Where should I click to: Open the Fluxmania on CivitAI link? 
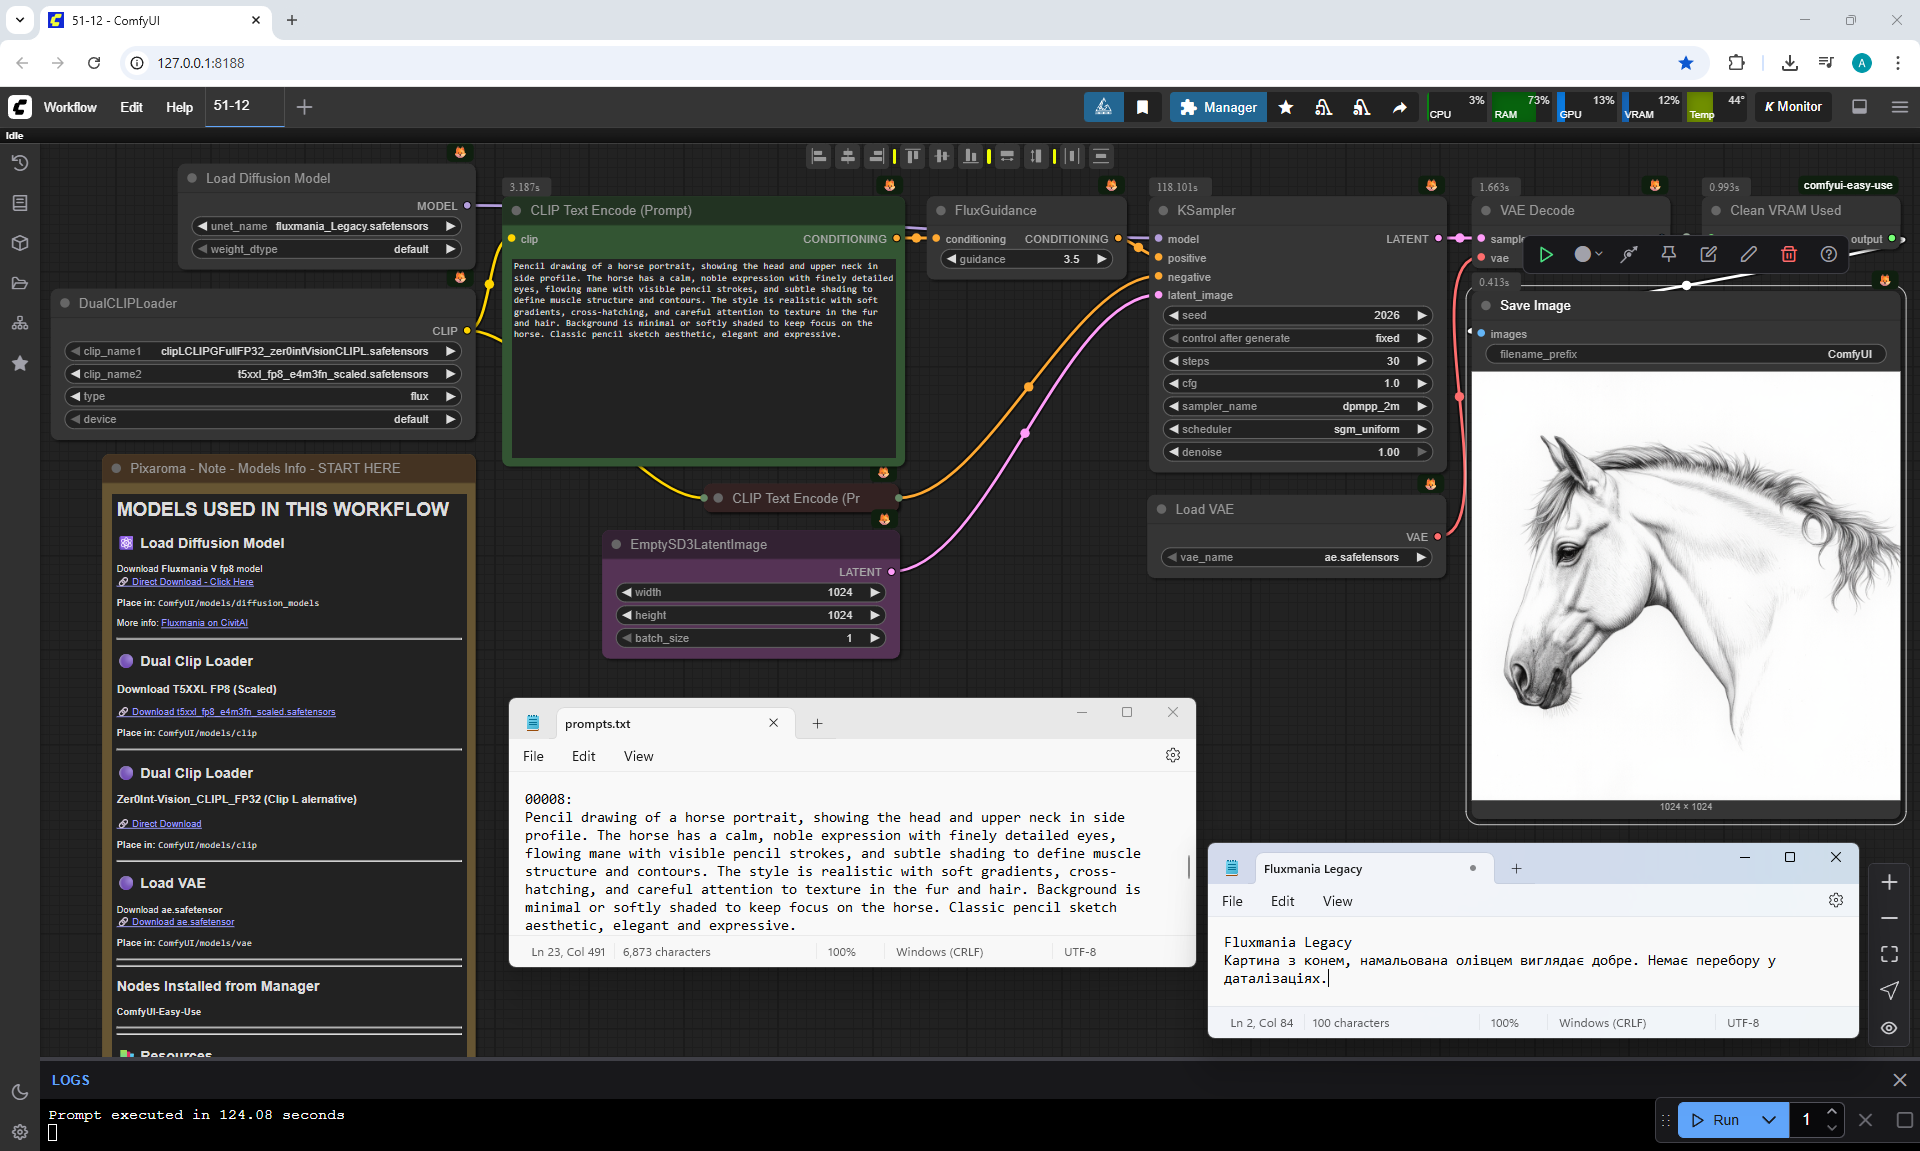click(x=204, y=623)
